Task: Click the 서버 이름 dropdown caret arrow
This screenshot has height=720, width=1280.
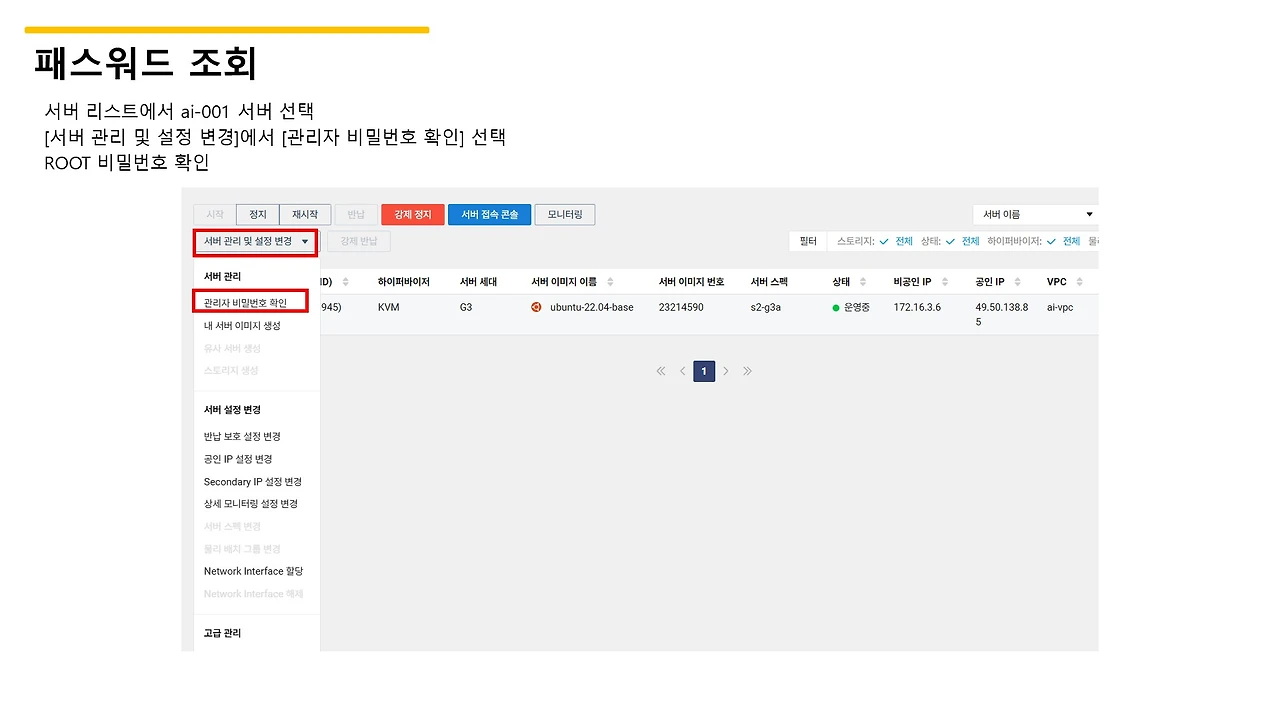Action: [x=1089, y=213]
